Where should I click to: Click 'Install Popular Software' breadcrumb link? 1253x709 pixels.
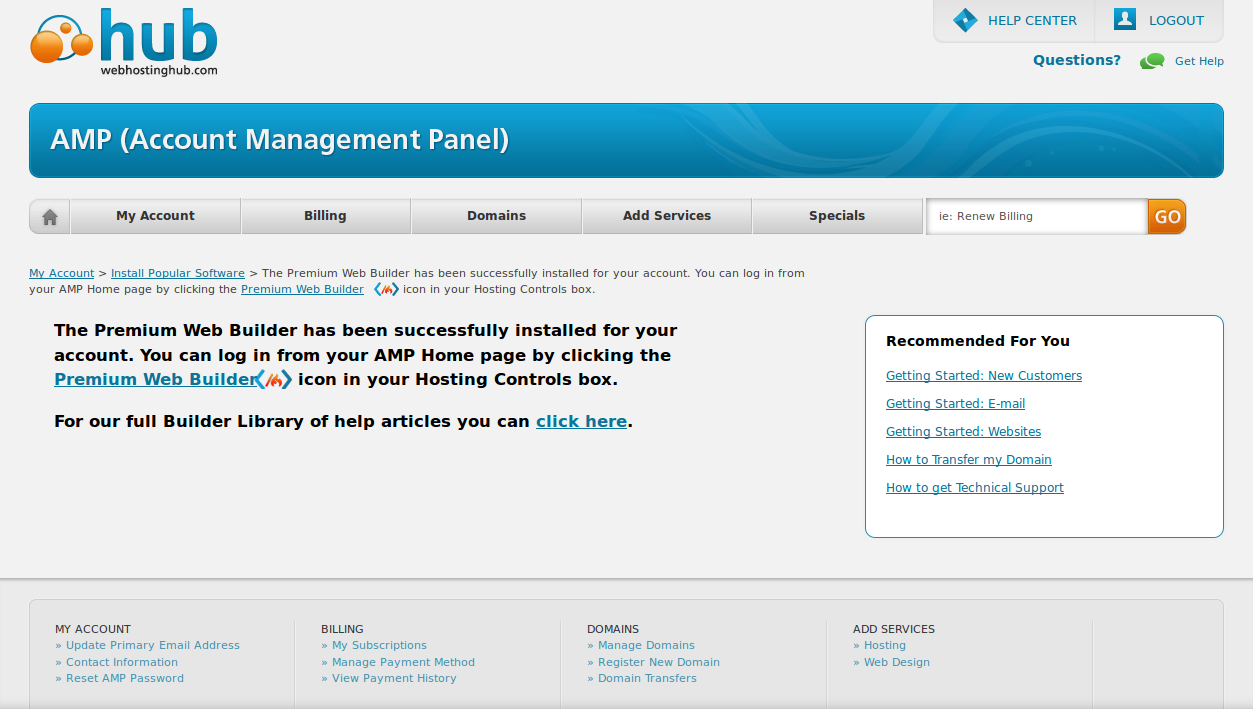178,273
